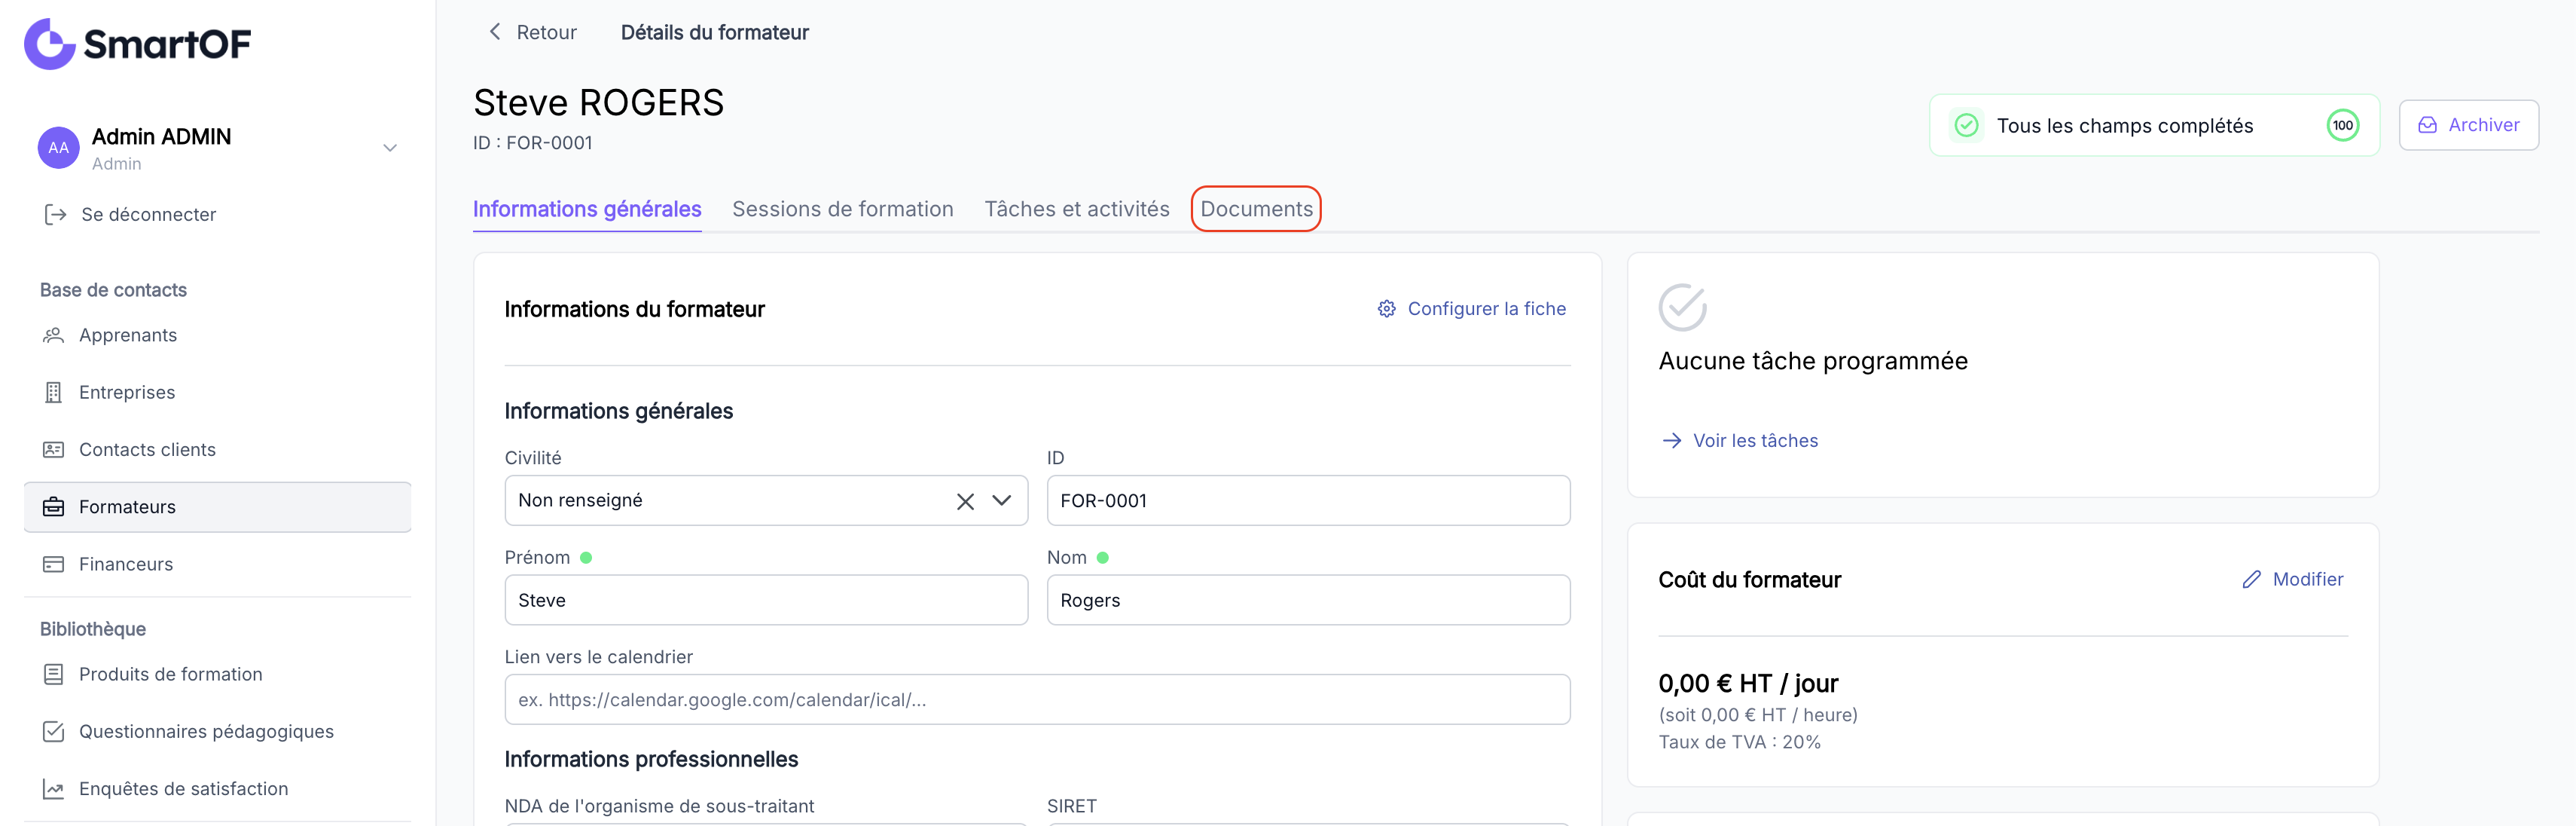Viewport: 2576px width, 826px height.
Task: Click the Apprenants people icon
Action: [x=53, y=335]
